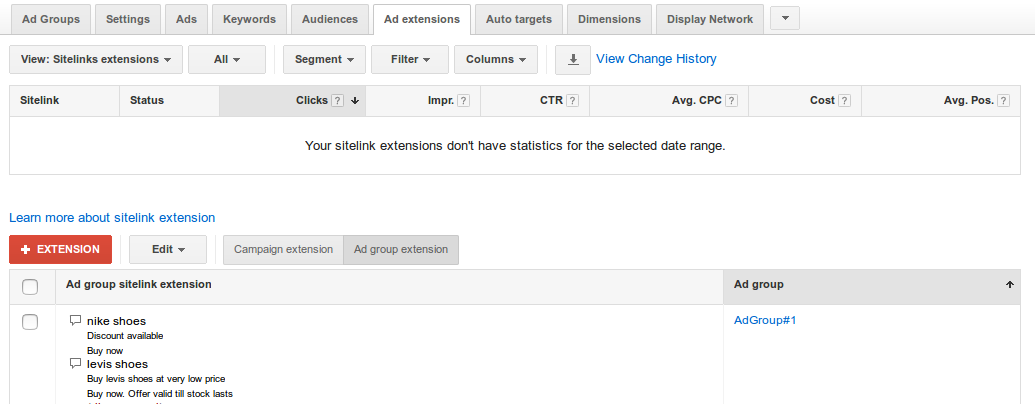Viewport: 1035px width, 404px height.
Task: Click help icon beside CTR header
Action: [x=572, y=101]
